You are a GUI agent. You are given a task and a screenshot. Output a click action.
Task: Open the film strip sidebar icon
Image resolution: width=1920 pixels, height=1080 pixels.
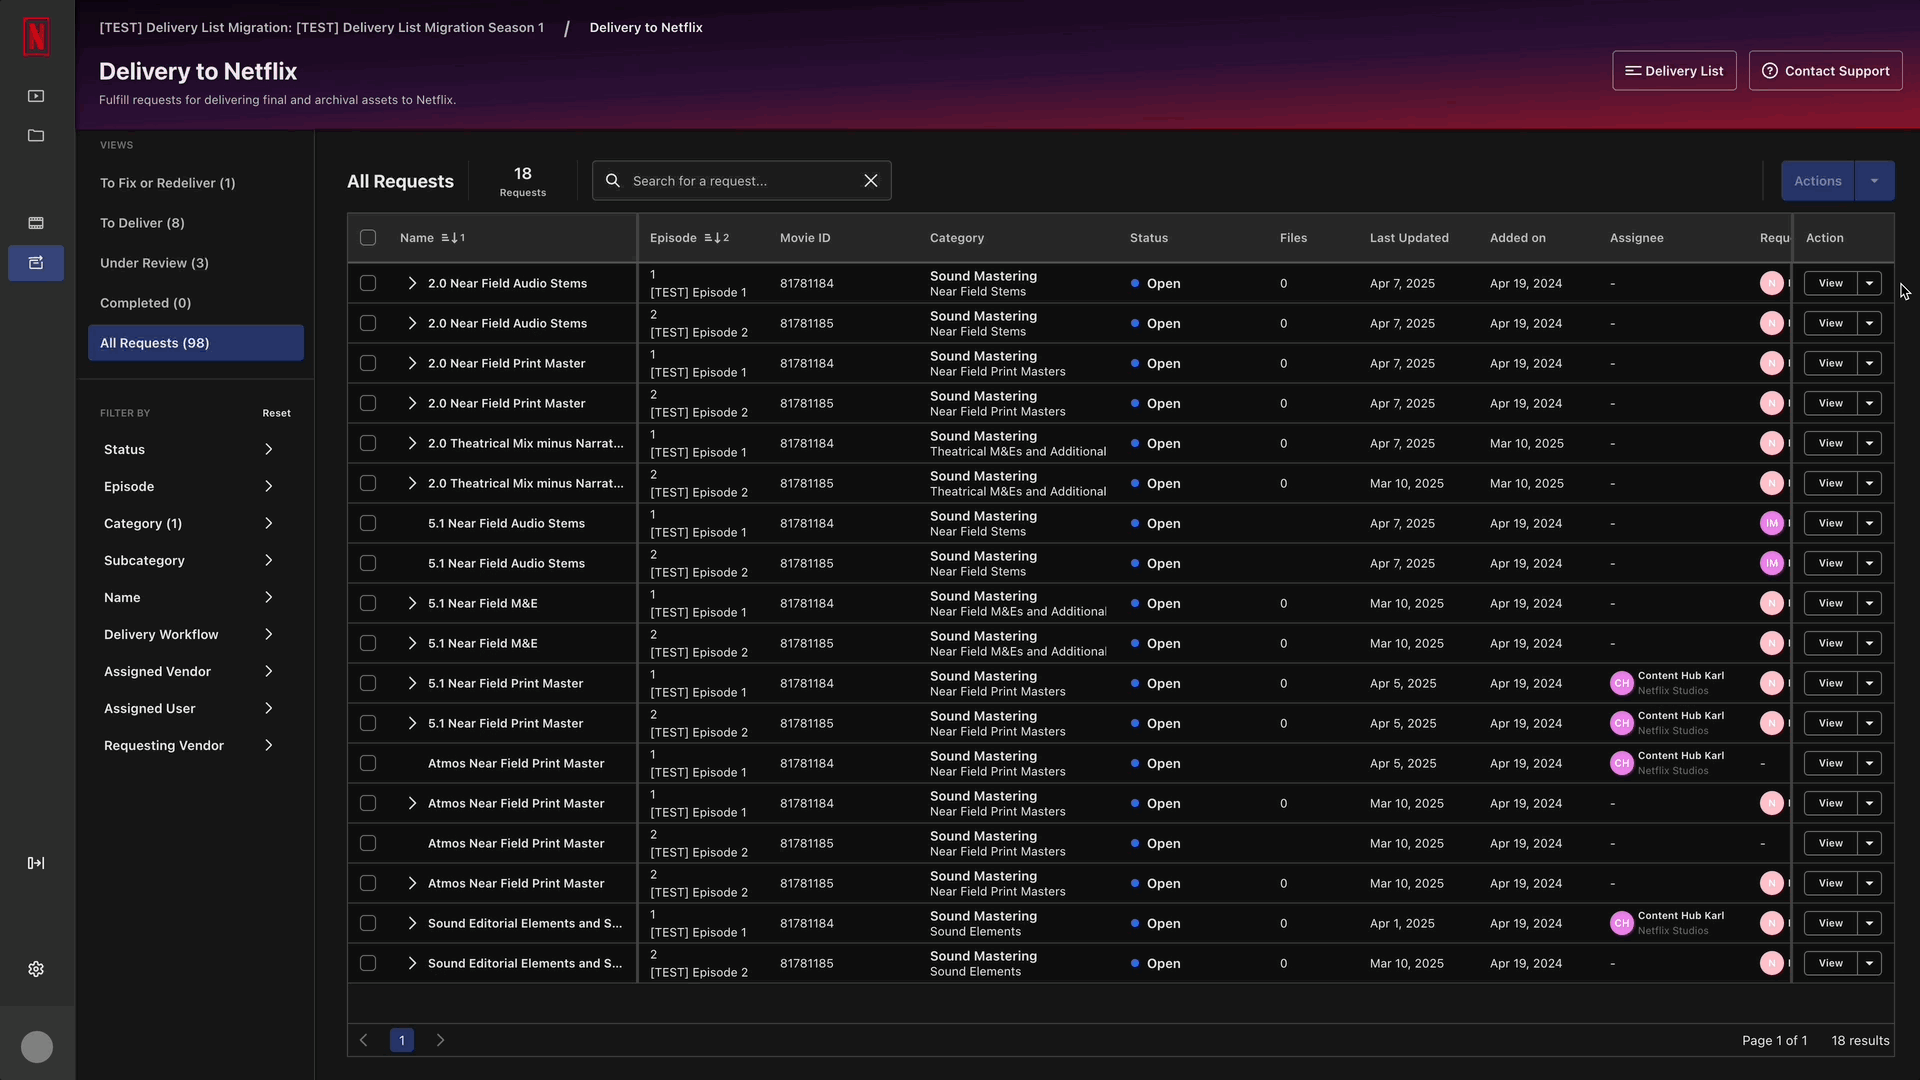(x=36, y=223)
